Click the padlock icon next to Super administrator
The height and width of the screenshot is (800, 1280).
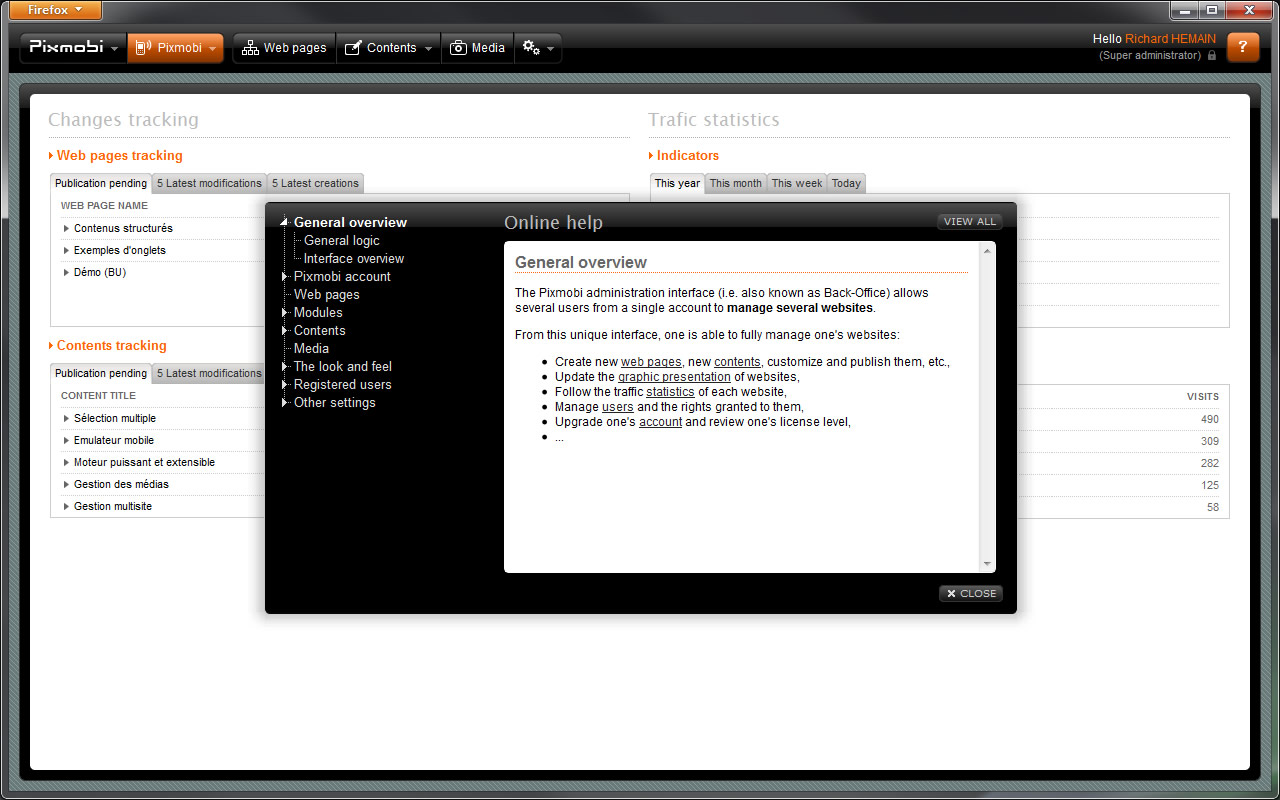point(1212,56)
